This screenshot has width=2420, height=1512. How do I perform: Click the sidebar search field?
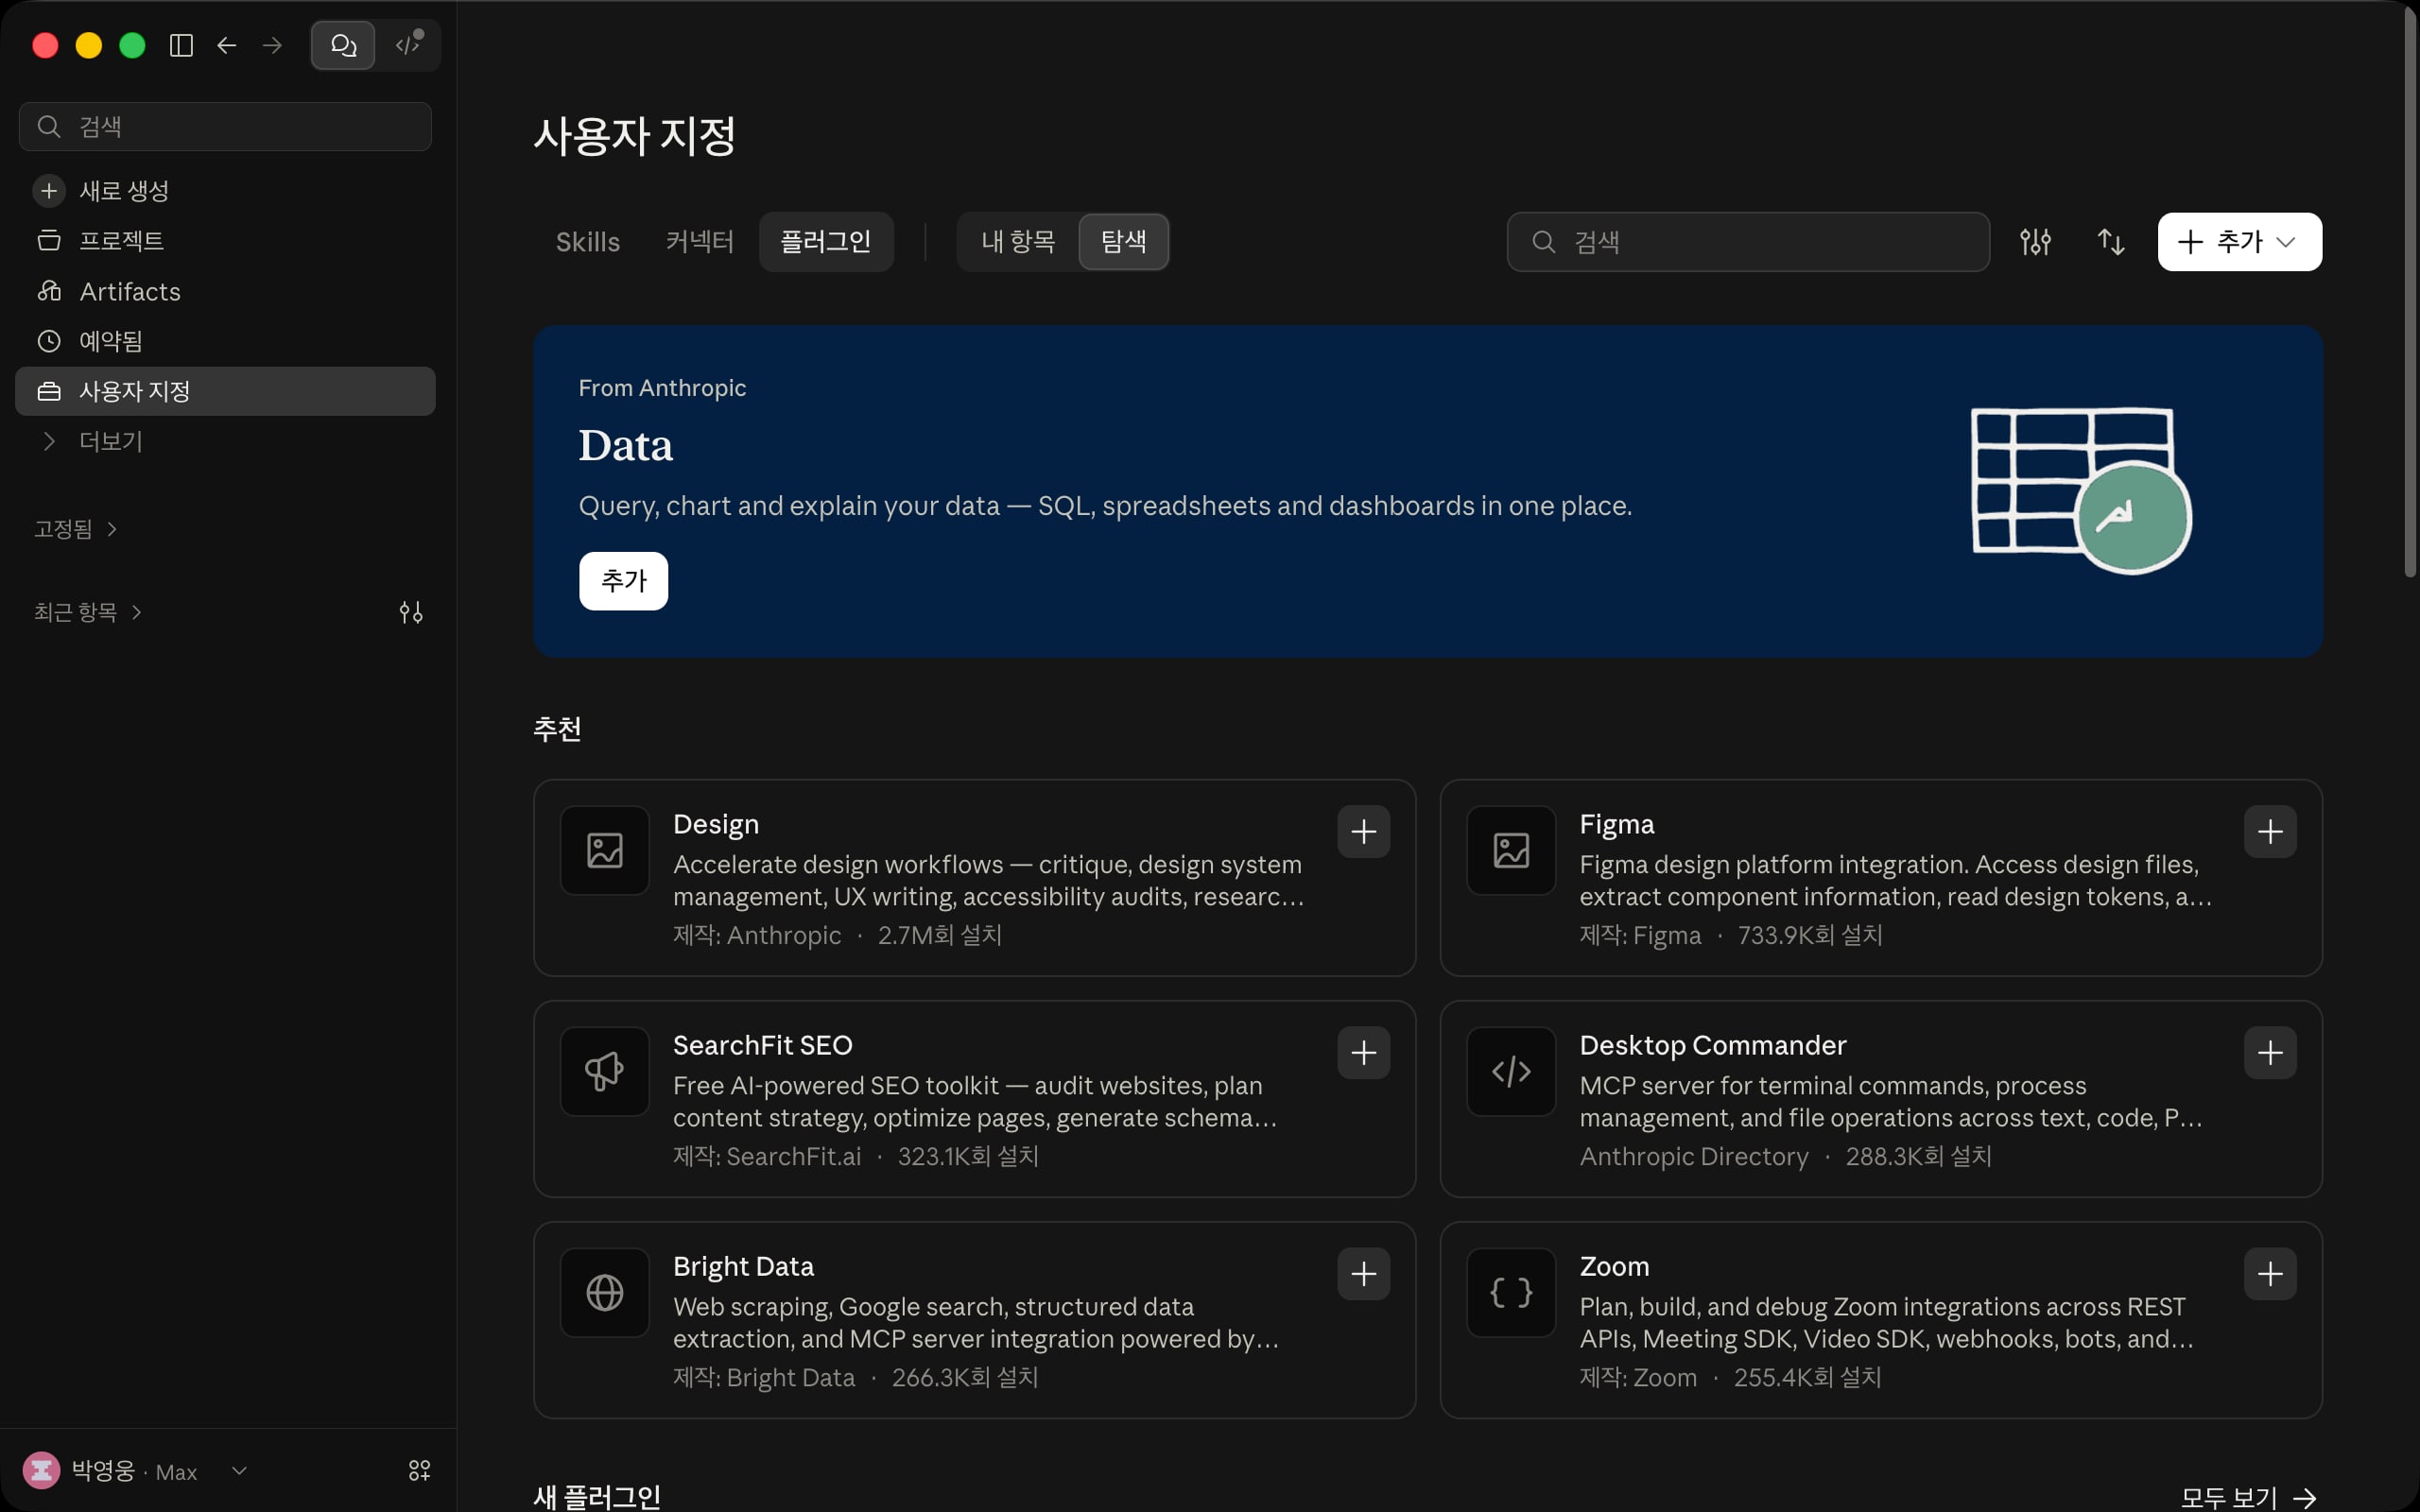[225, 127]
